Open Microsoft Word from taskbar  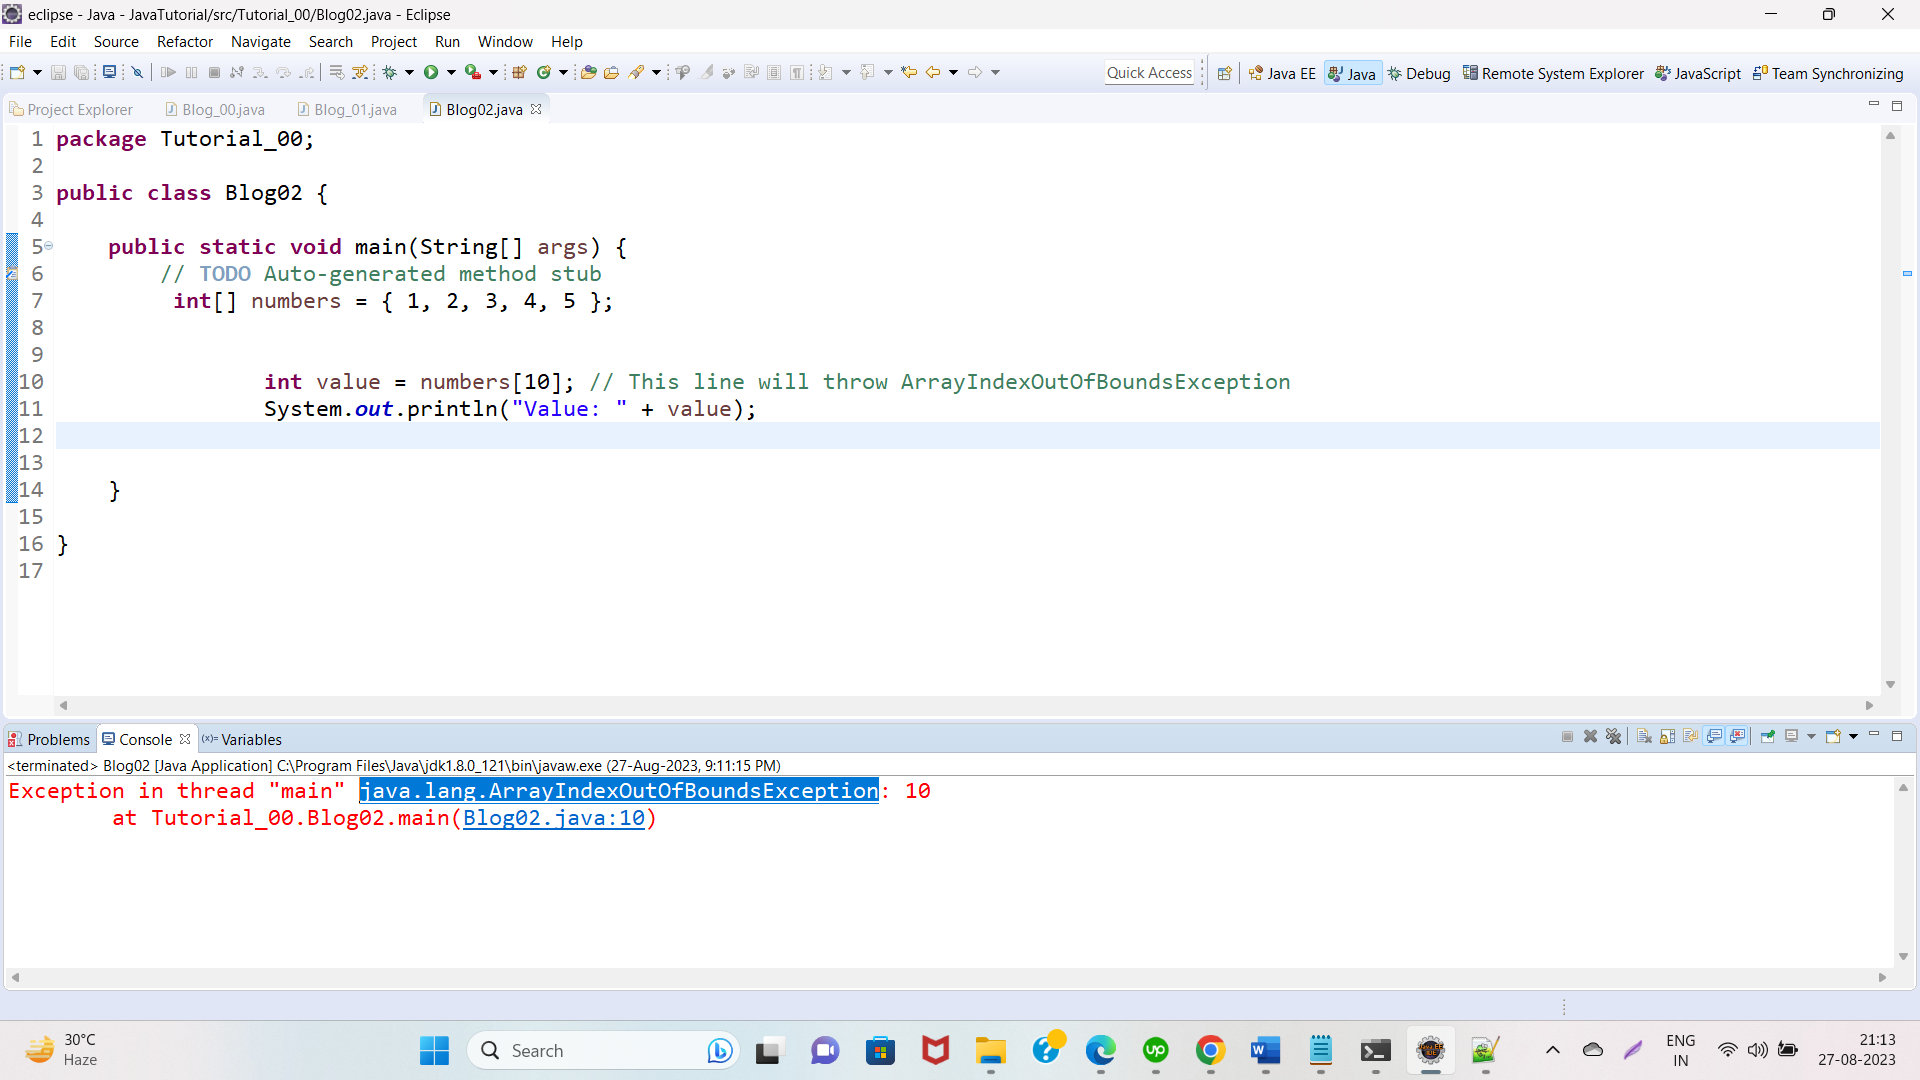[1265, 1050]
